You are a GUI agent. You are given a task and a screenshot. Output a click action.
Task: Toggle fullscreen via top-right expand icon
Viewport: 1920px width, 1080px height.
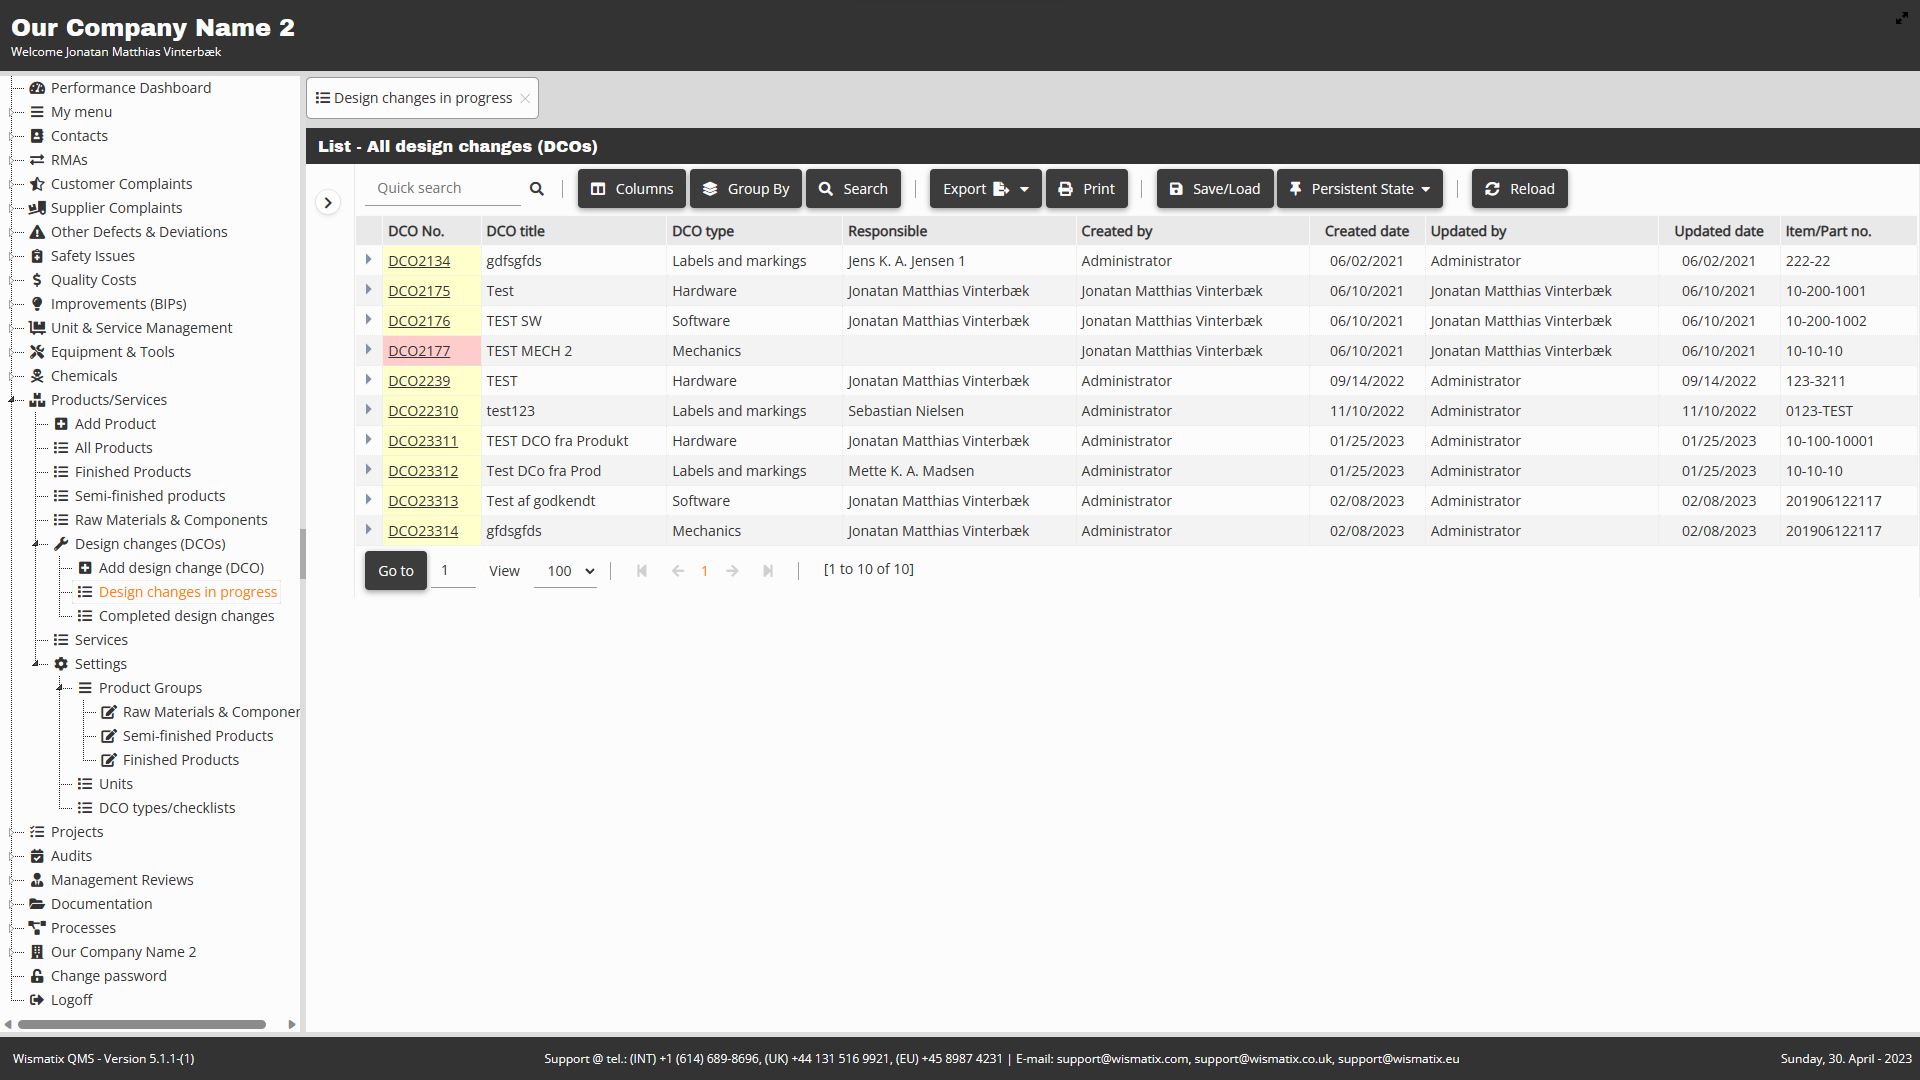pyautogui.click(x=1901, y=18)
